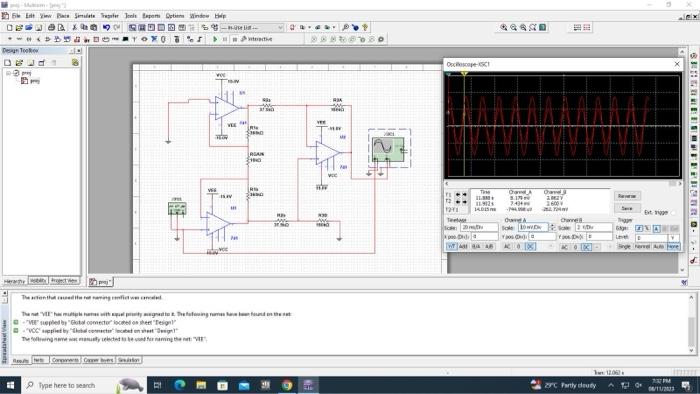Click the Copy icon in toolbar
This screenshot has width=700, height=394.
point(84,28)
